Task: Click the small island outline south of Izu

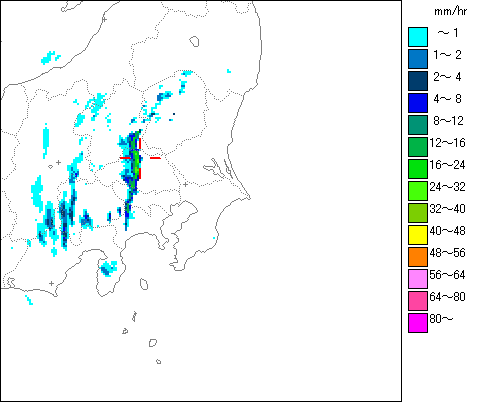Action: pos(144,284)
